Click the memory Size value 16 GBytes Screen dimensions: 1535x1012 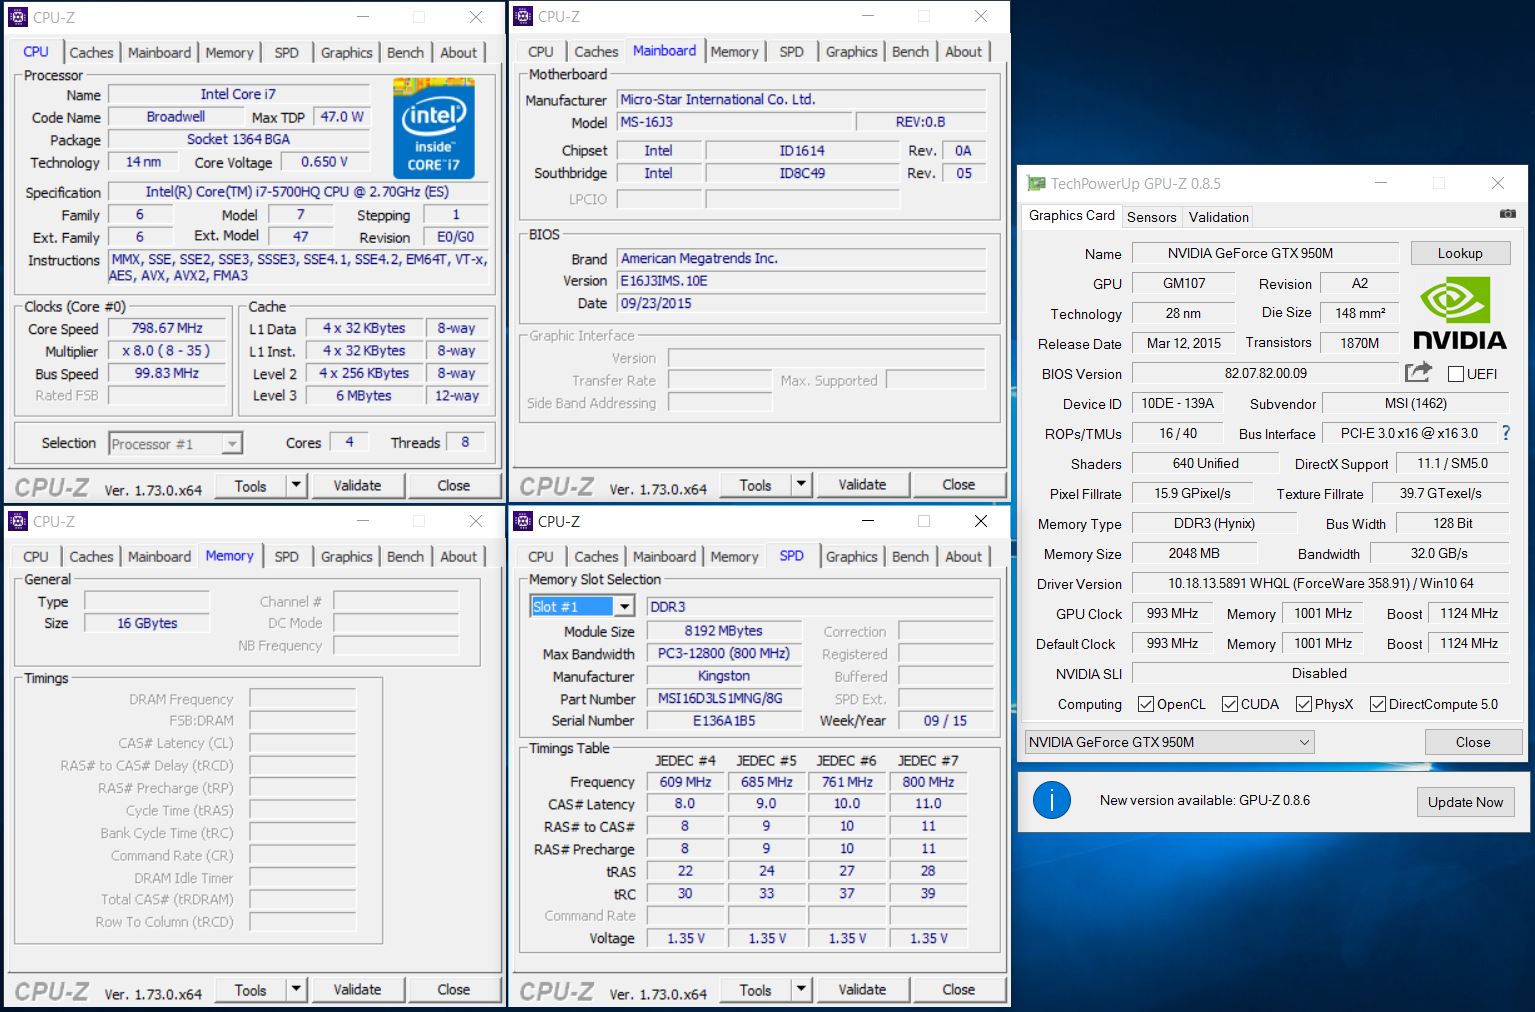147,623
